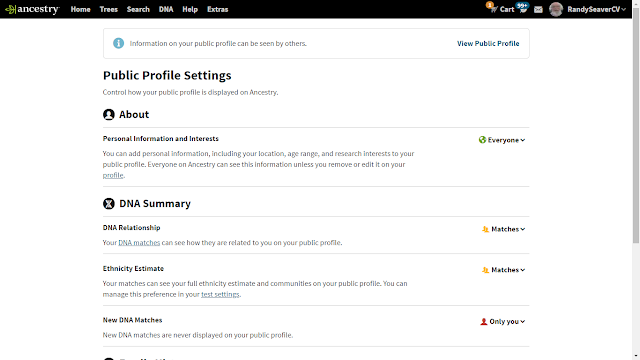Open the Trees menu
This screenshot has width=640, height=360.
tap(109, 9)
